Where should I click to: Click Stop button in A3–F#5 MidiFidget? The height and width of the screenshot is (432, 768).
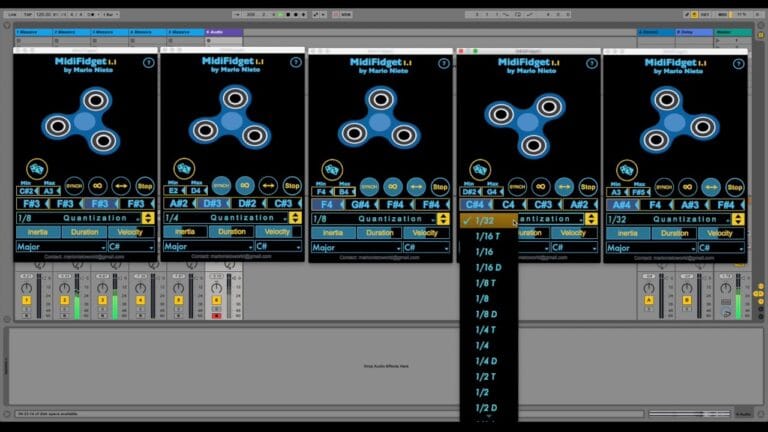(x=735, y=187)
